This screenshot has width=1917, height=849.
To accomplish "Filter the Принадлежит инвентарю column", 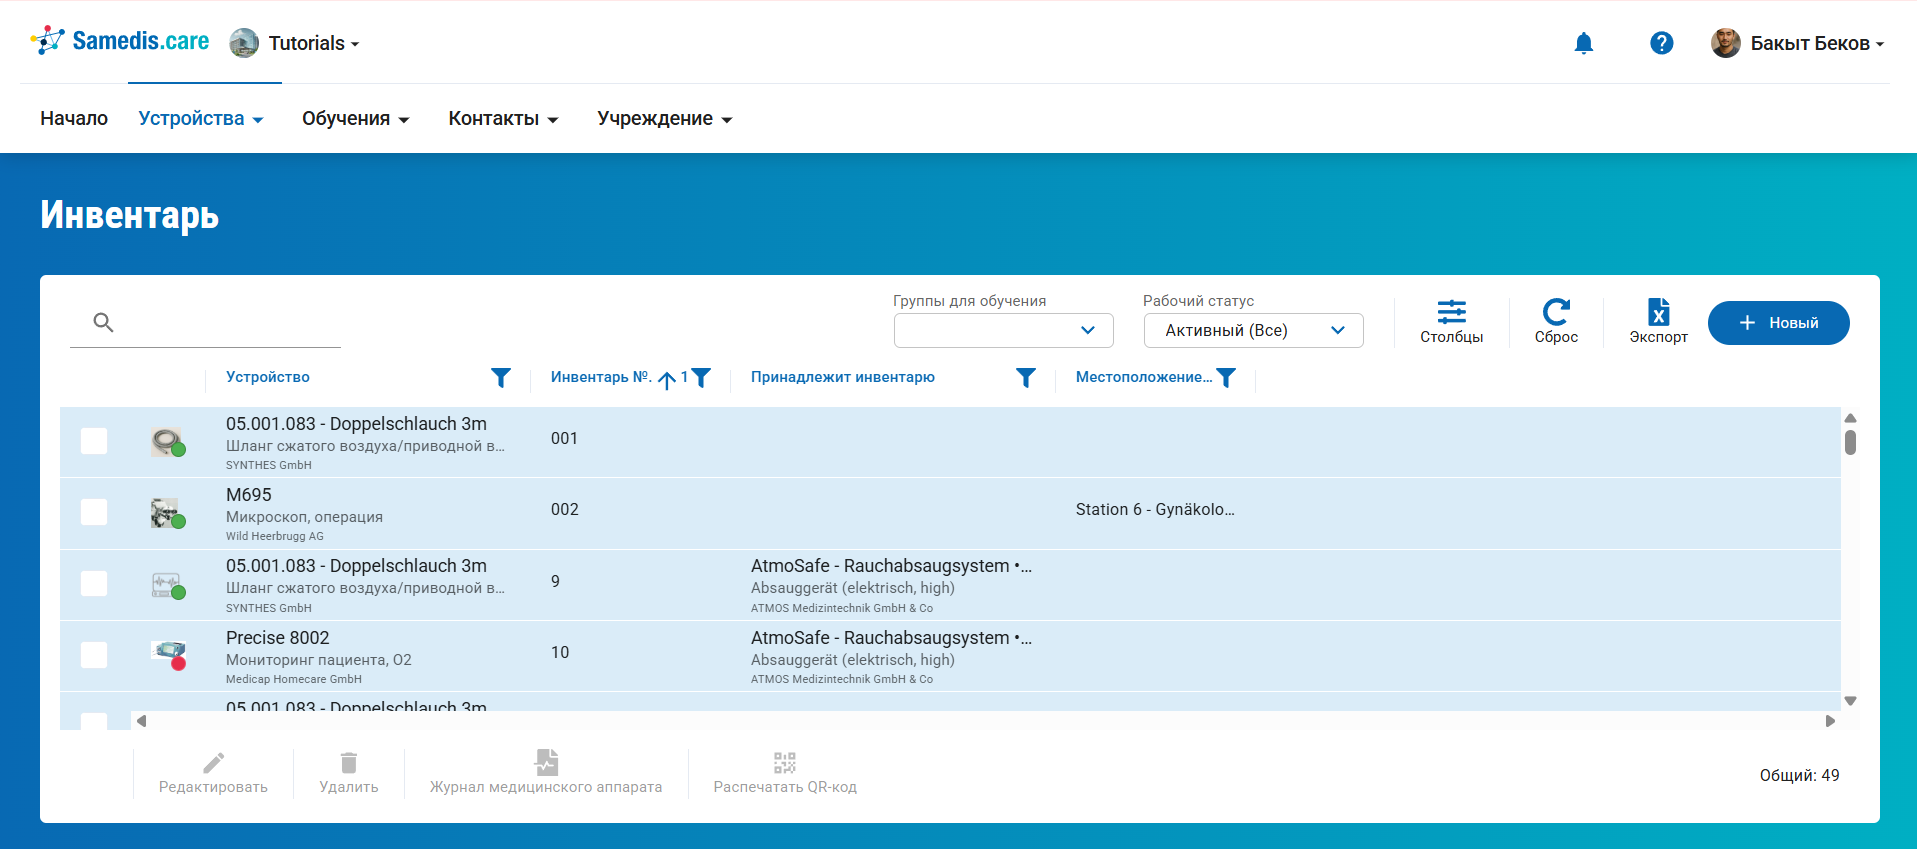I will 1026,377.
